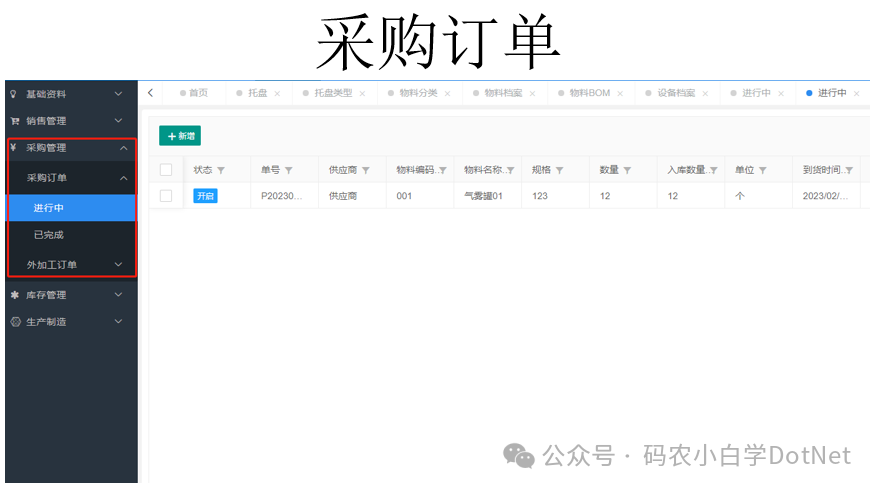
Task: Click the filter icon on 入库数量 column
Action: (x=714, y=171)
